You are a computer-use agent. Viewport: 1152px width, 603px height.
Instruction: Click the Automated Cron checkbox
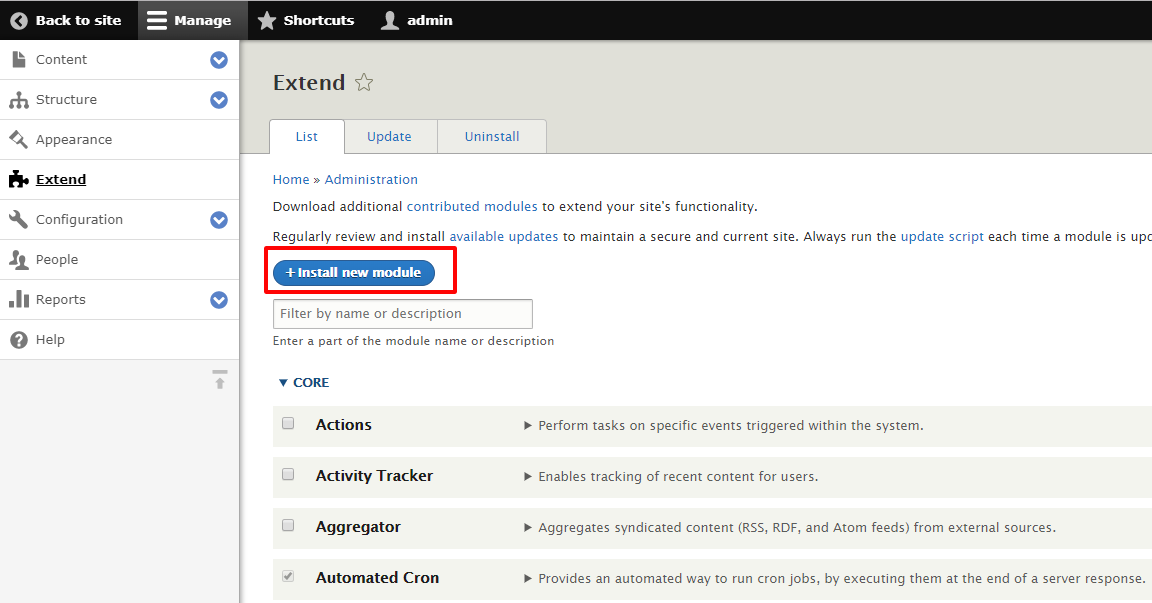point(288,576)
